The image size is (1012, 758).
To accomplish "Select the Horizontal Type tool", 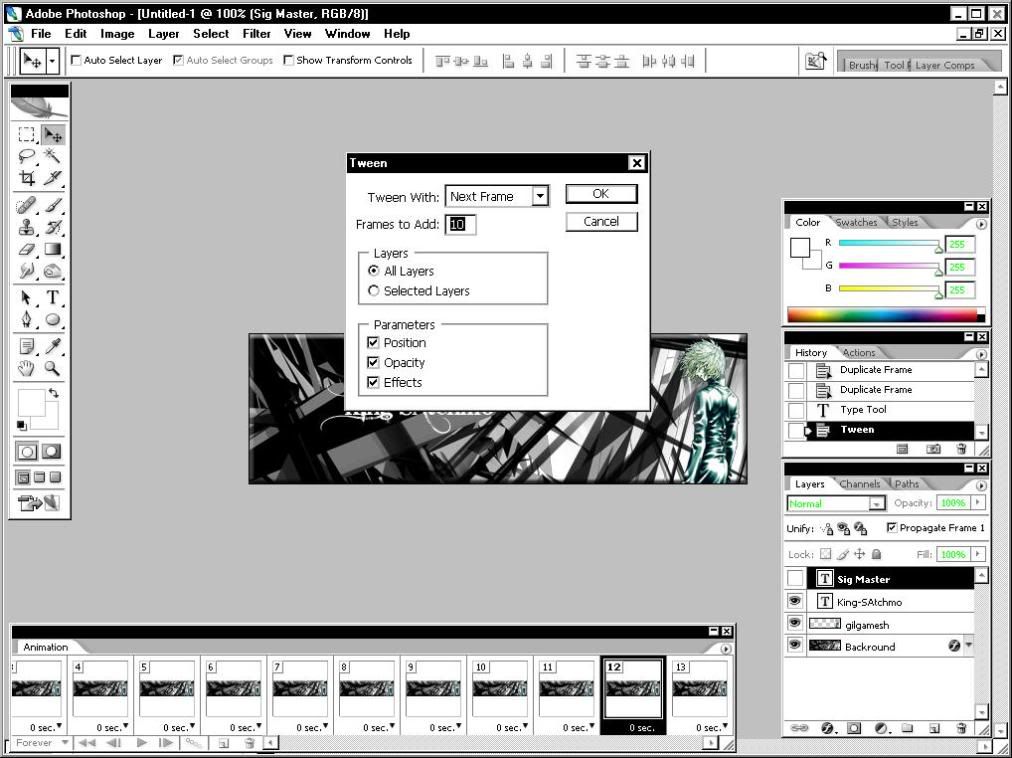I will point(53,298).
